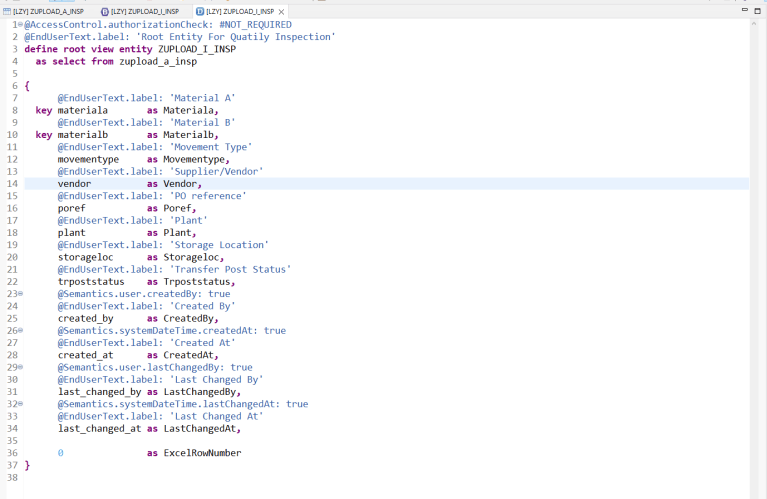Switch to the ZUPLOAD_A_INSP editor tab

[44, 11]
